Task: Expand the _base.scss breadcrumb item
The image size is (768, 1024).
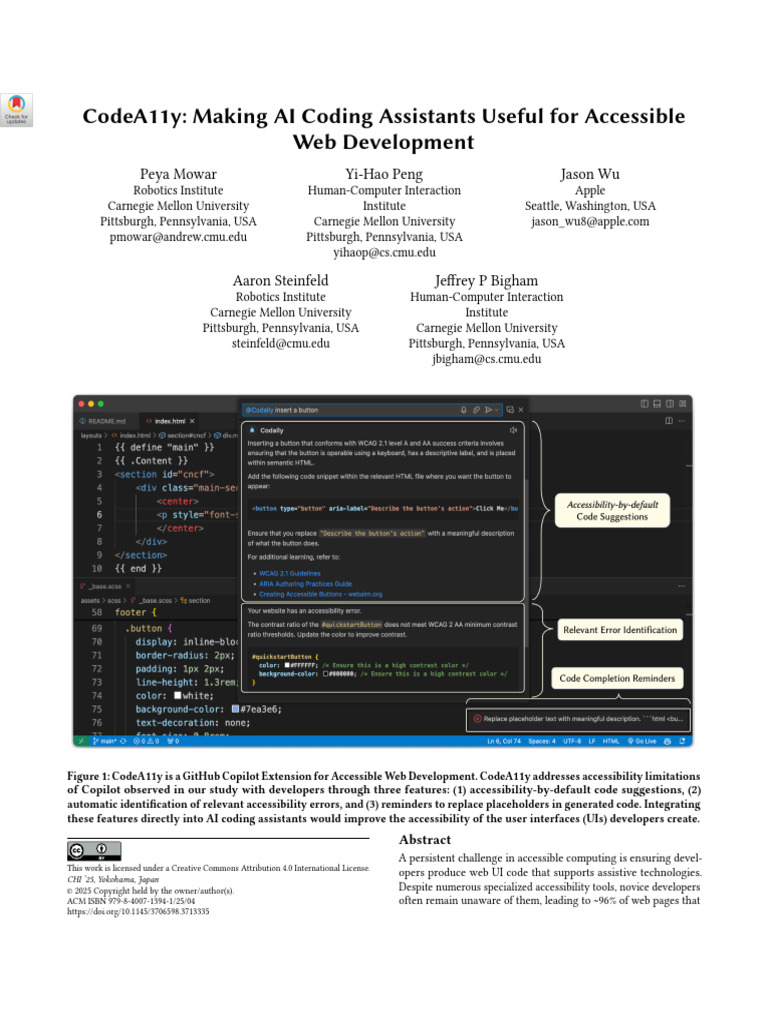Action: coord(151,600)
